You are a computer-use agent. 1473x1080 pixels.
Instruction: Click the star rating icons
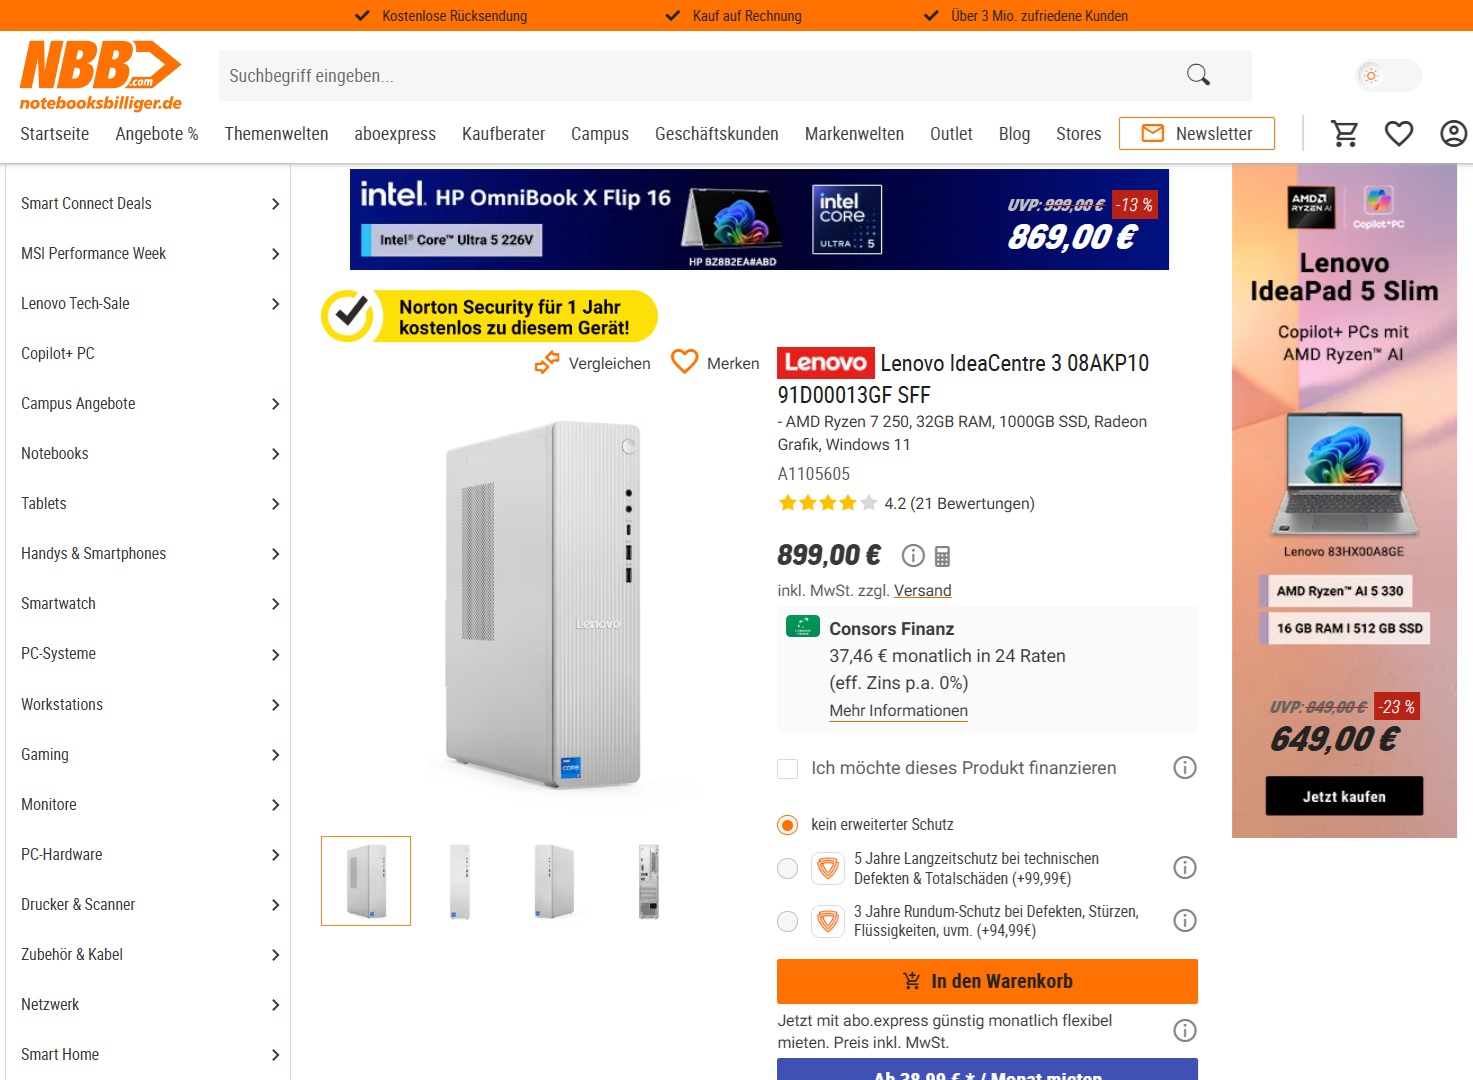point(828,503)
